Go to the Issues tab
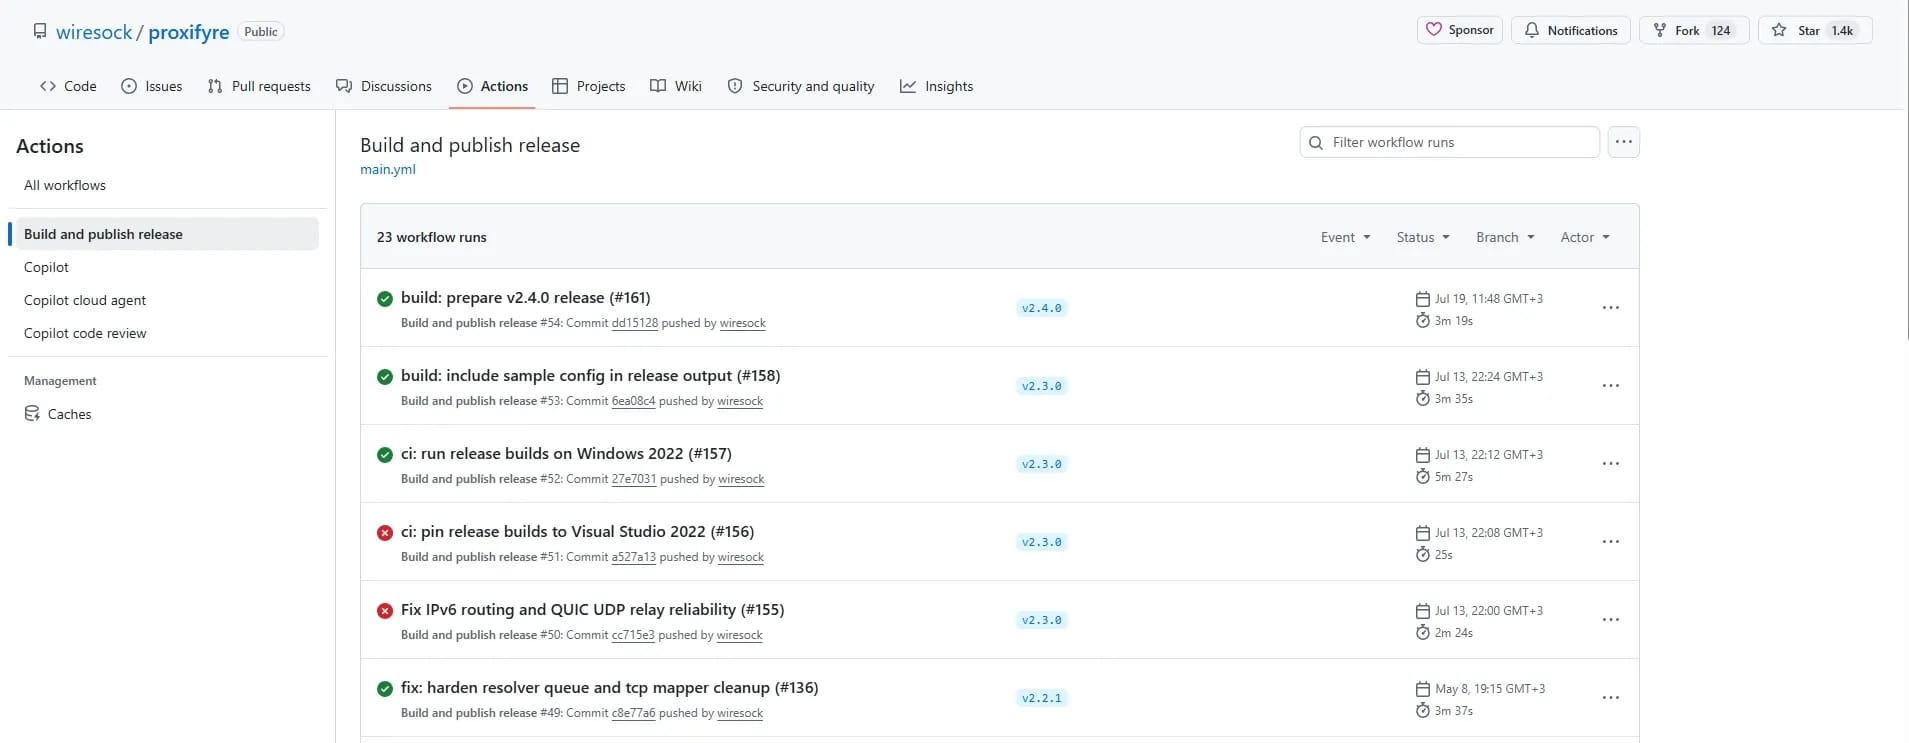The width and height of the screenshot is (1909, 743). pos(152,86)
